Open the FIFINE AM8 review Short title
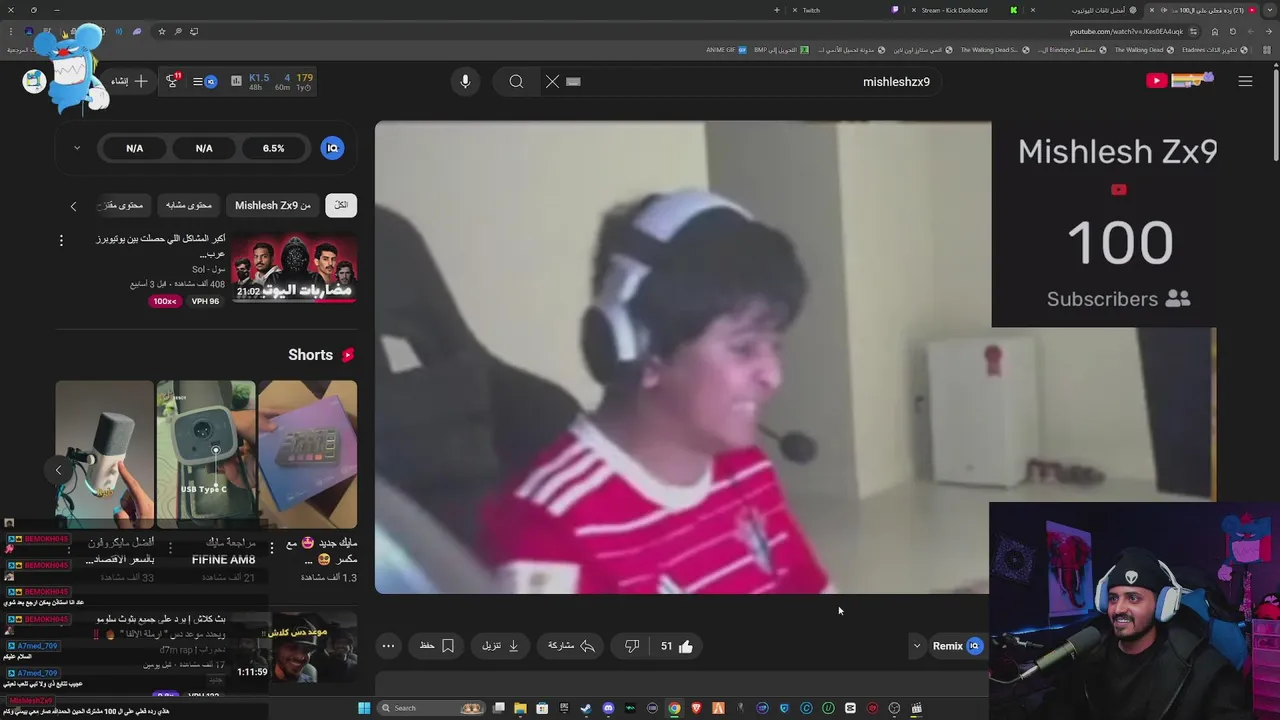The width and height of the screenshot is (1280, 720). point(222,551)
